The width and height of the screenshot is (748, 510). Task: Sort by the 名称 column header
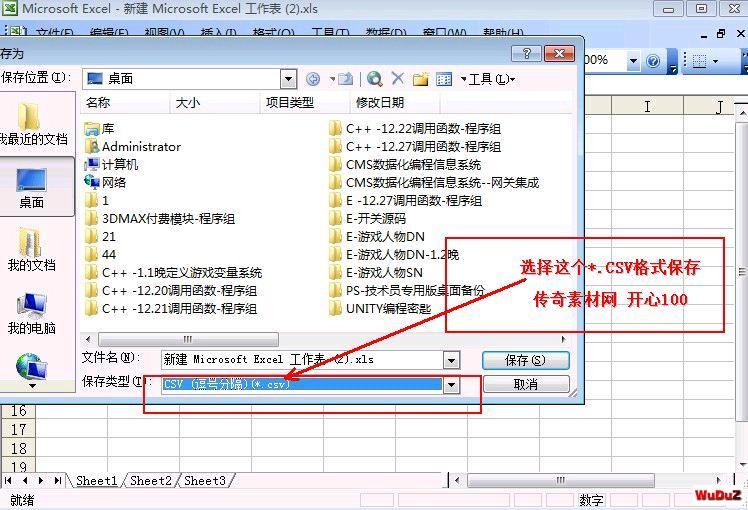126,103
